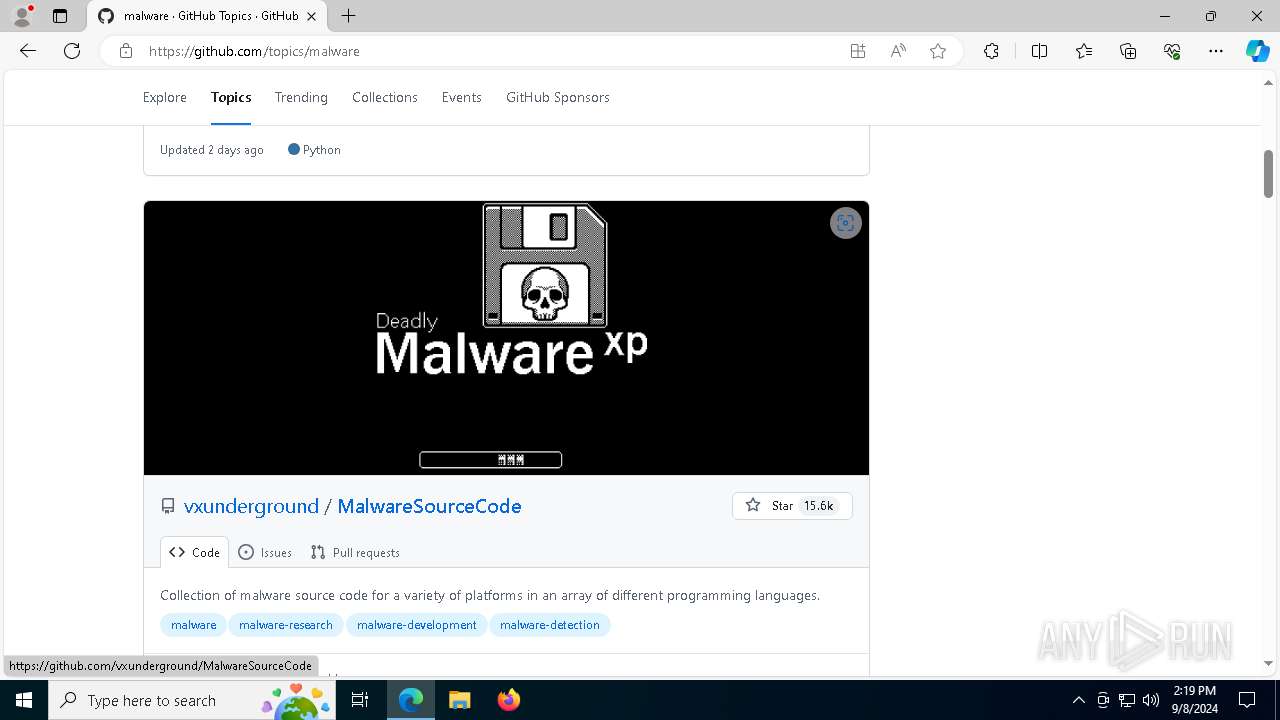Open GitHub Collections tab
1280x720 pixels.
tap(385, 97)
